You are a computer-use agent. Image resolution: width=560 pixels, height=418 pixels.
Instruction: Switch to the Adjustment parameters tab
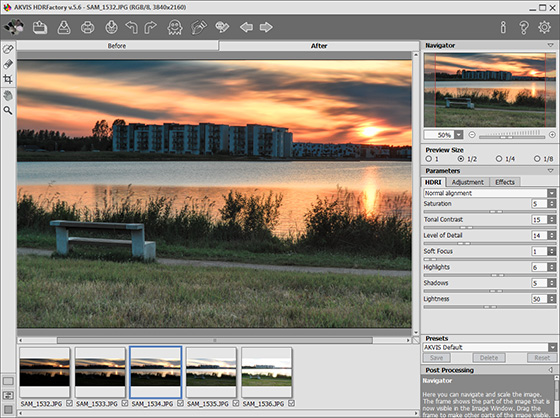[x=468, y=182]
